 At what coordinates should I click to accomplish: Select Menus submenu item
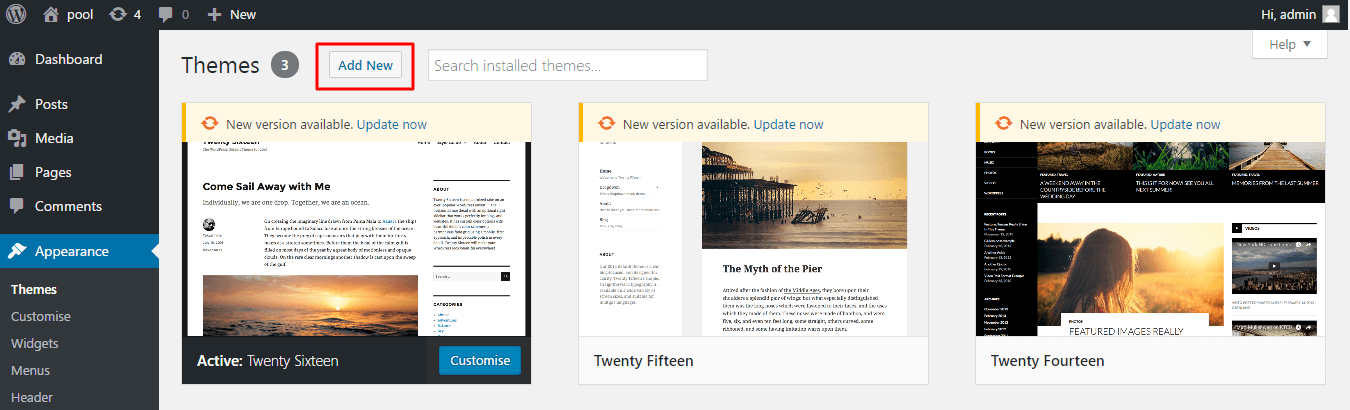click(31, 370)
